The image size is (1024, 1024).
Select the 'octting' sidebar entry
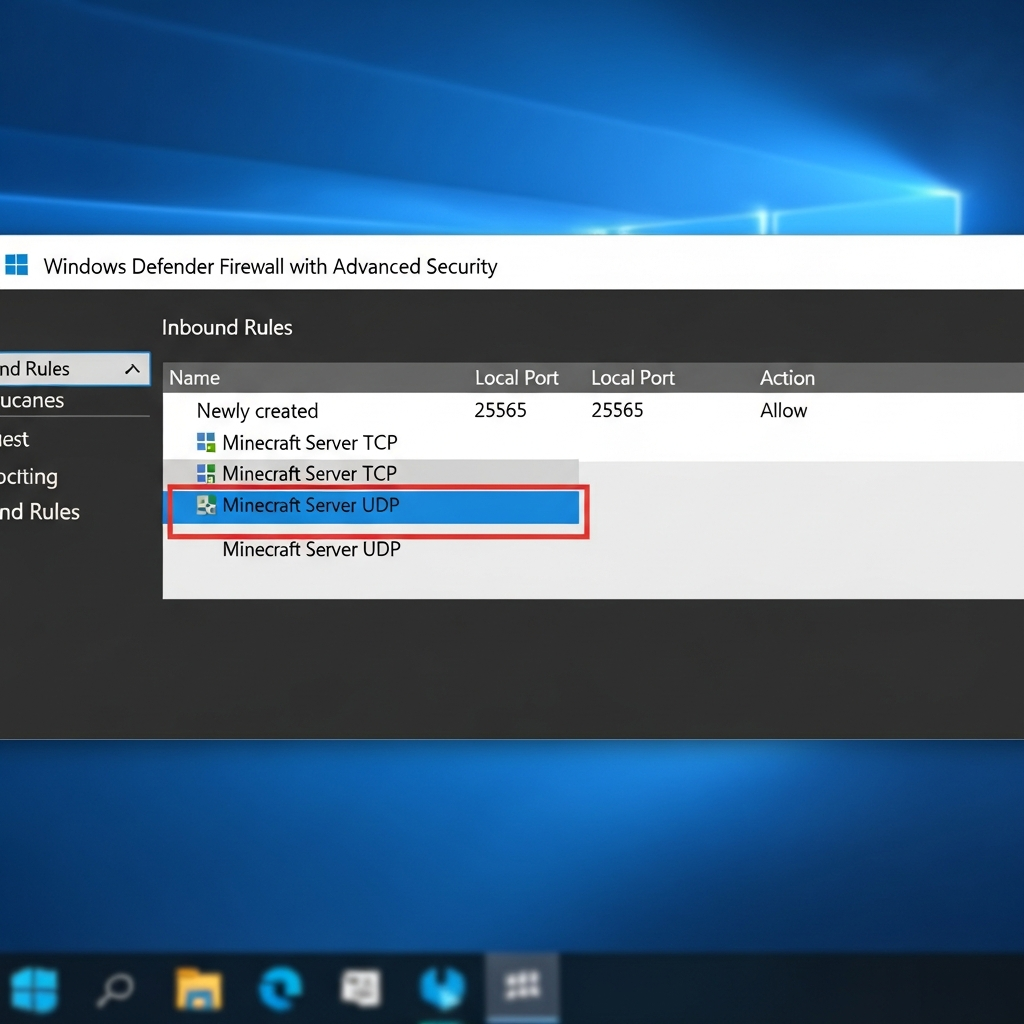(30, 476)
